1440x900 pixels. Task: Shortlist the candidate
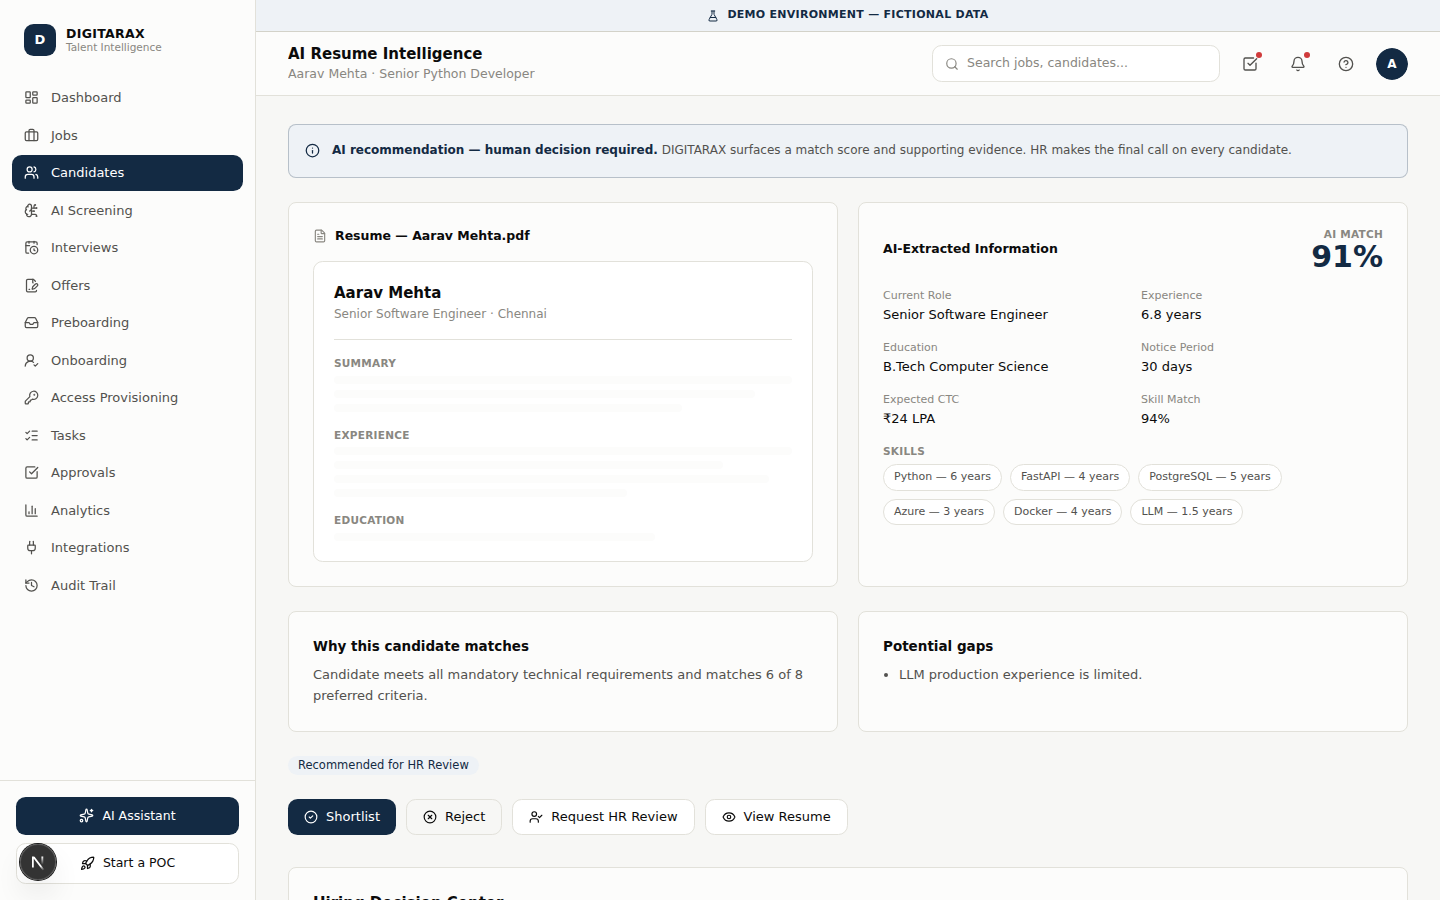(342, 817)
